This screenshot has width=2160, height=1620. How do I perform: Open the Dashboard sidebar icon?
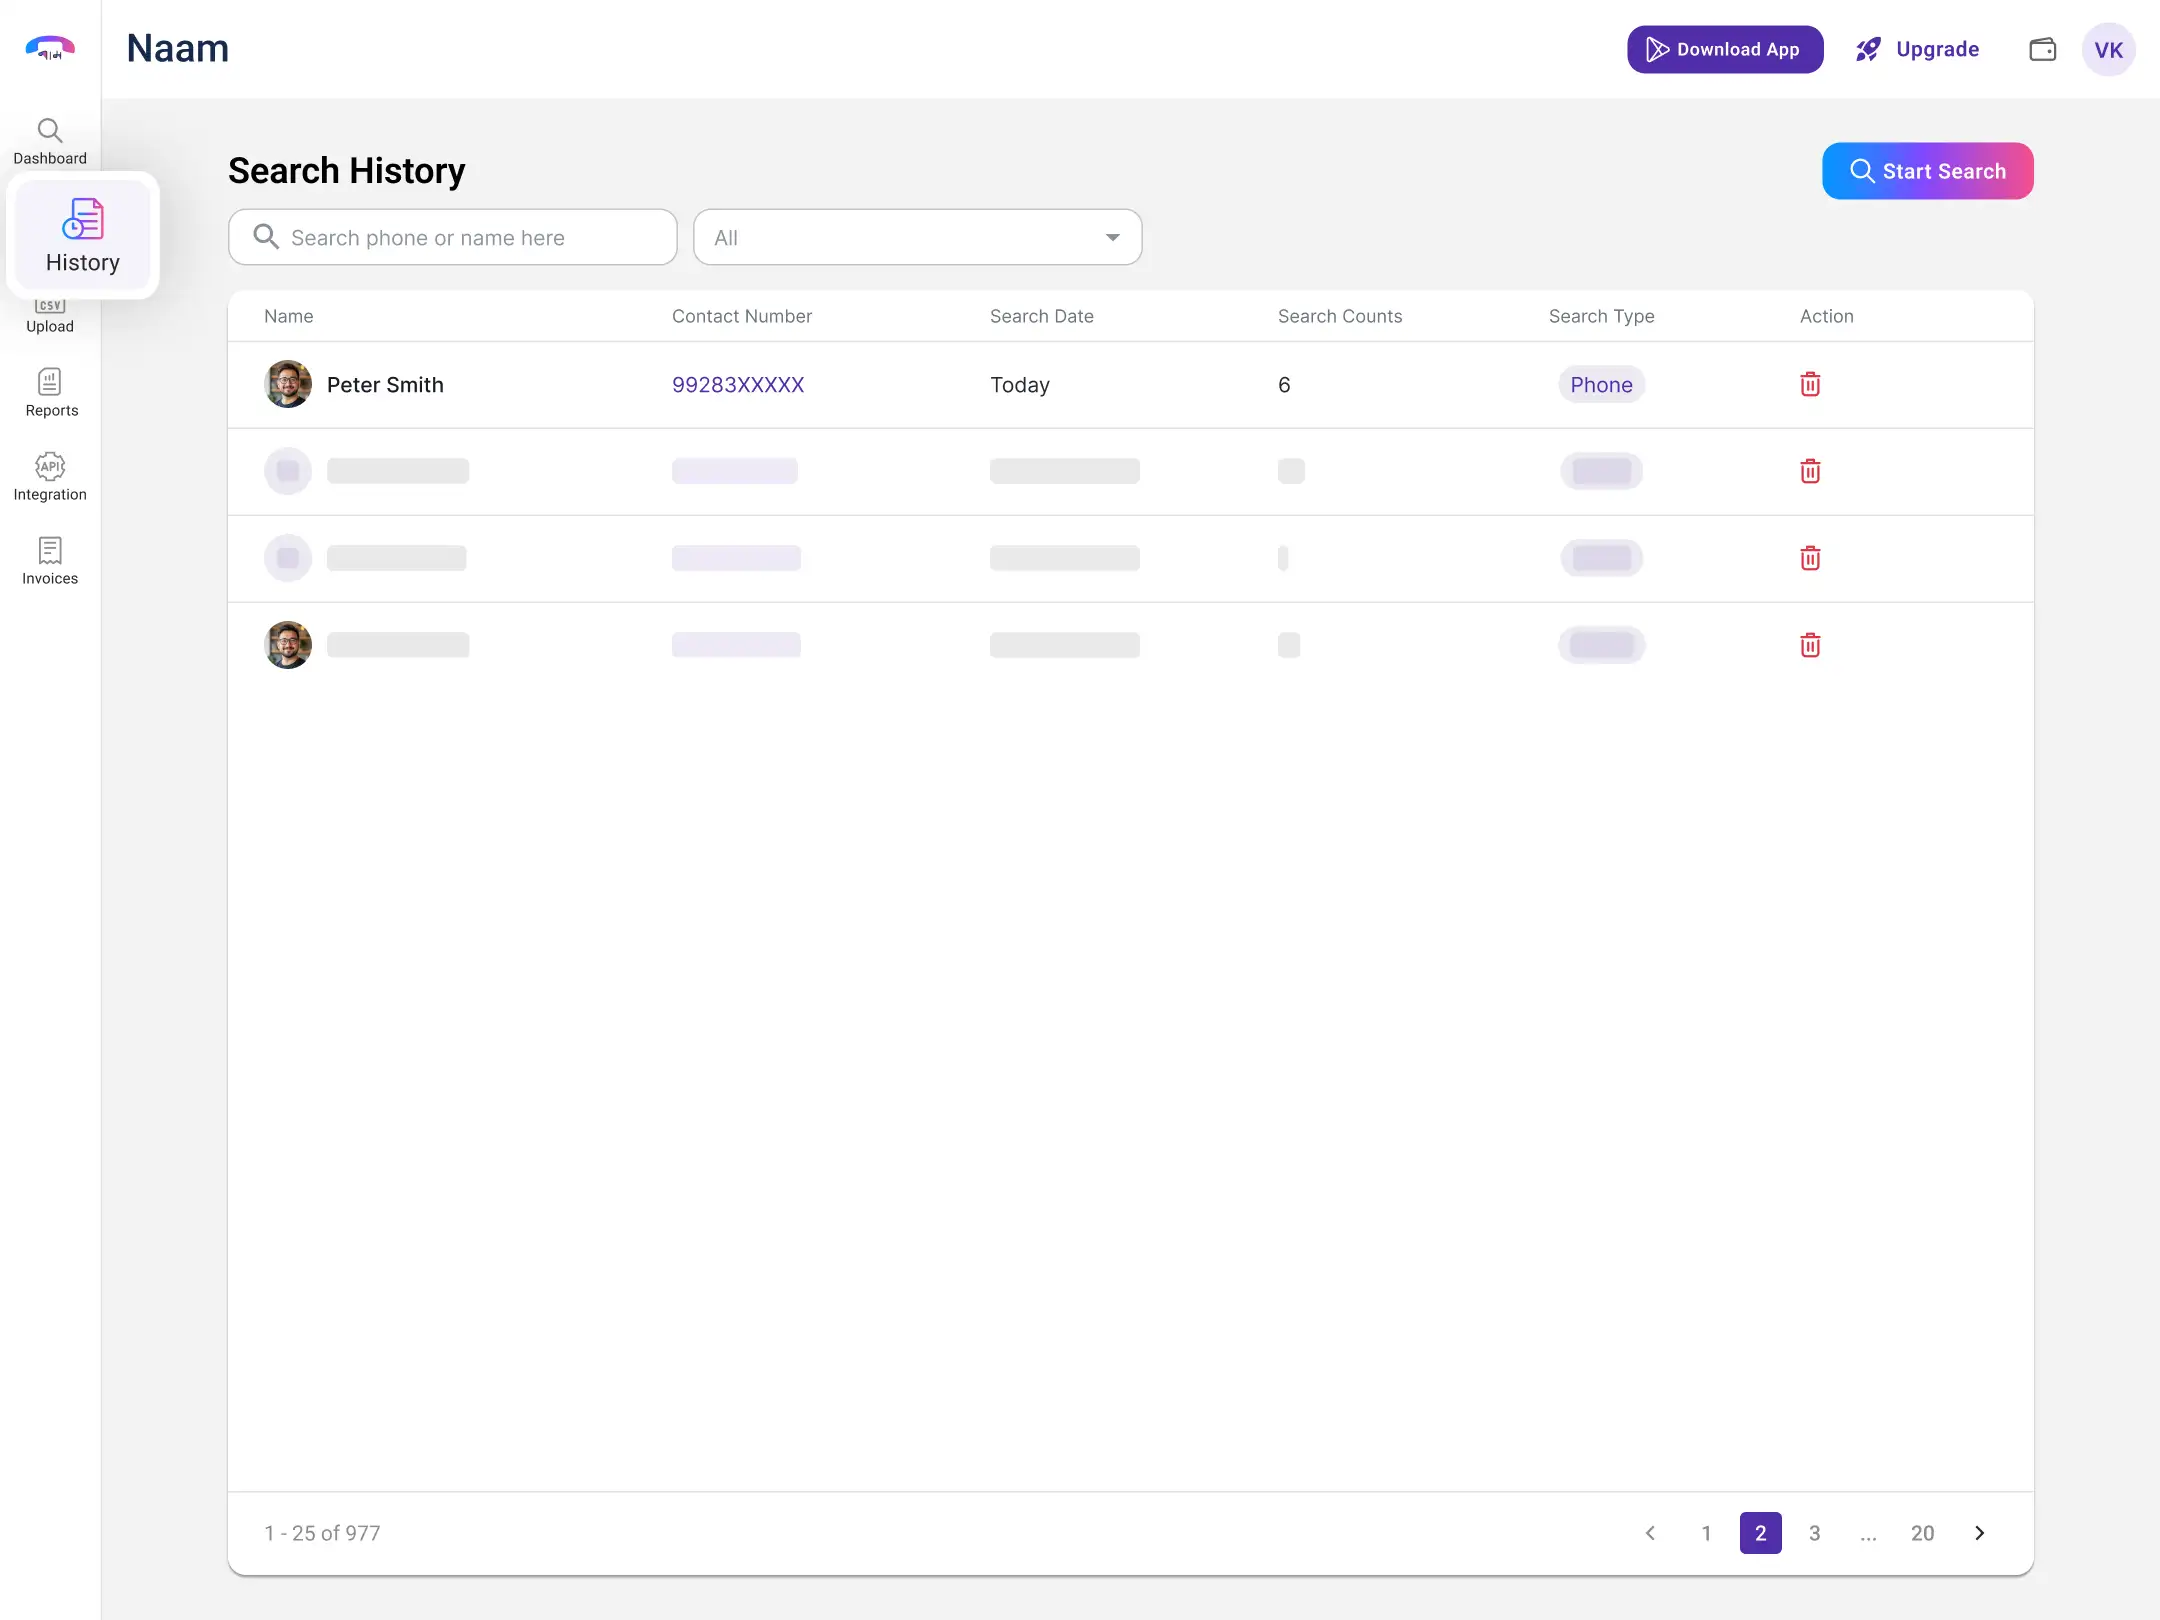pos(50,142)
